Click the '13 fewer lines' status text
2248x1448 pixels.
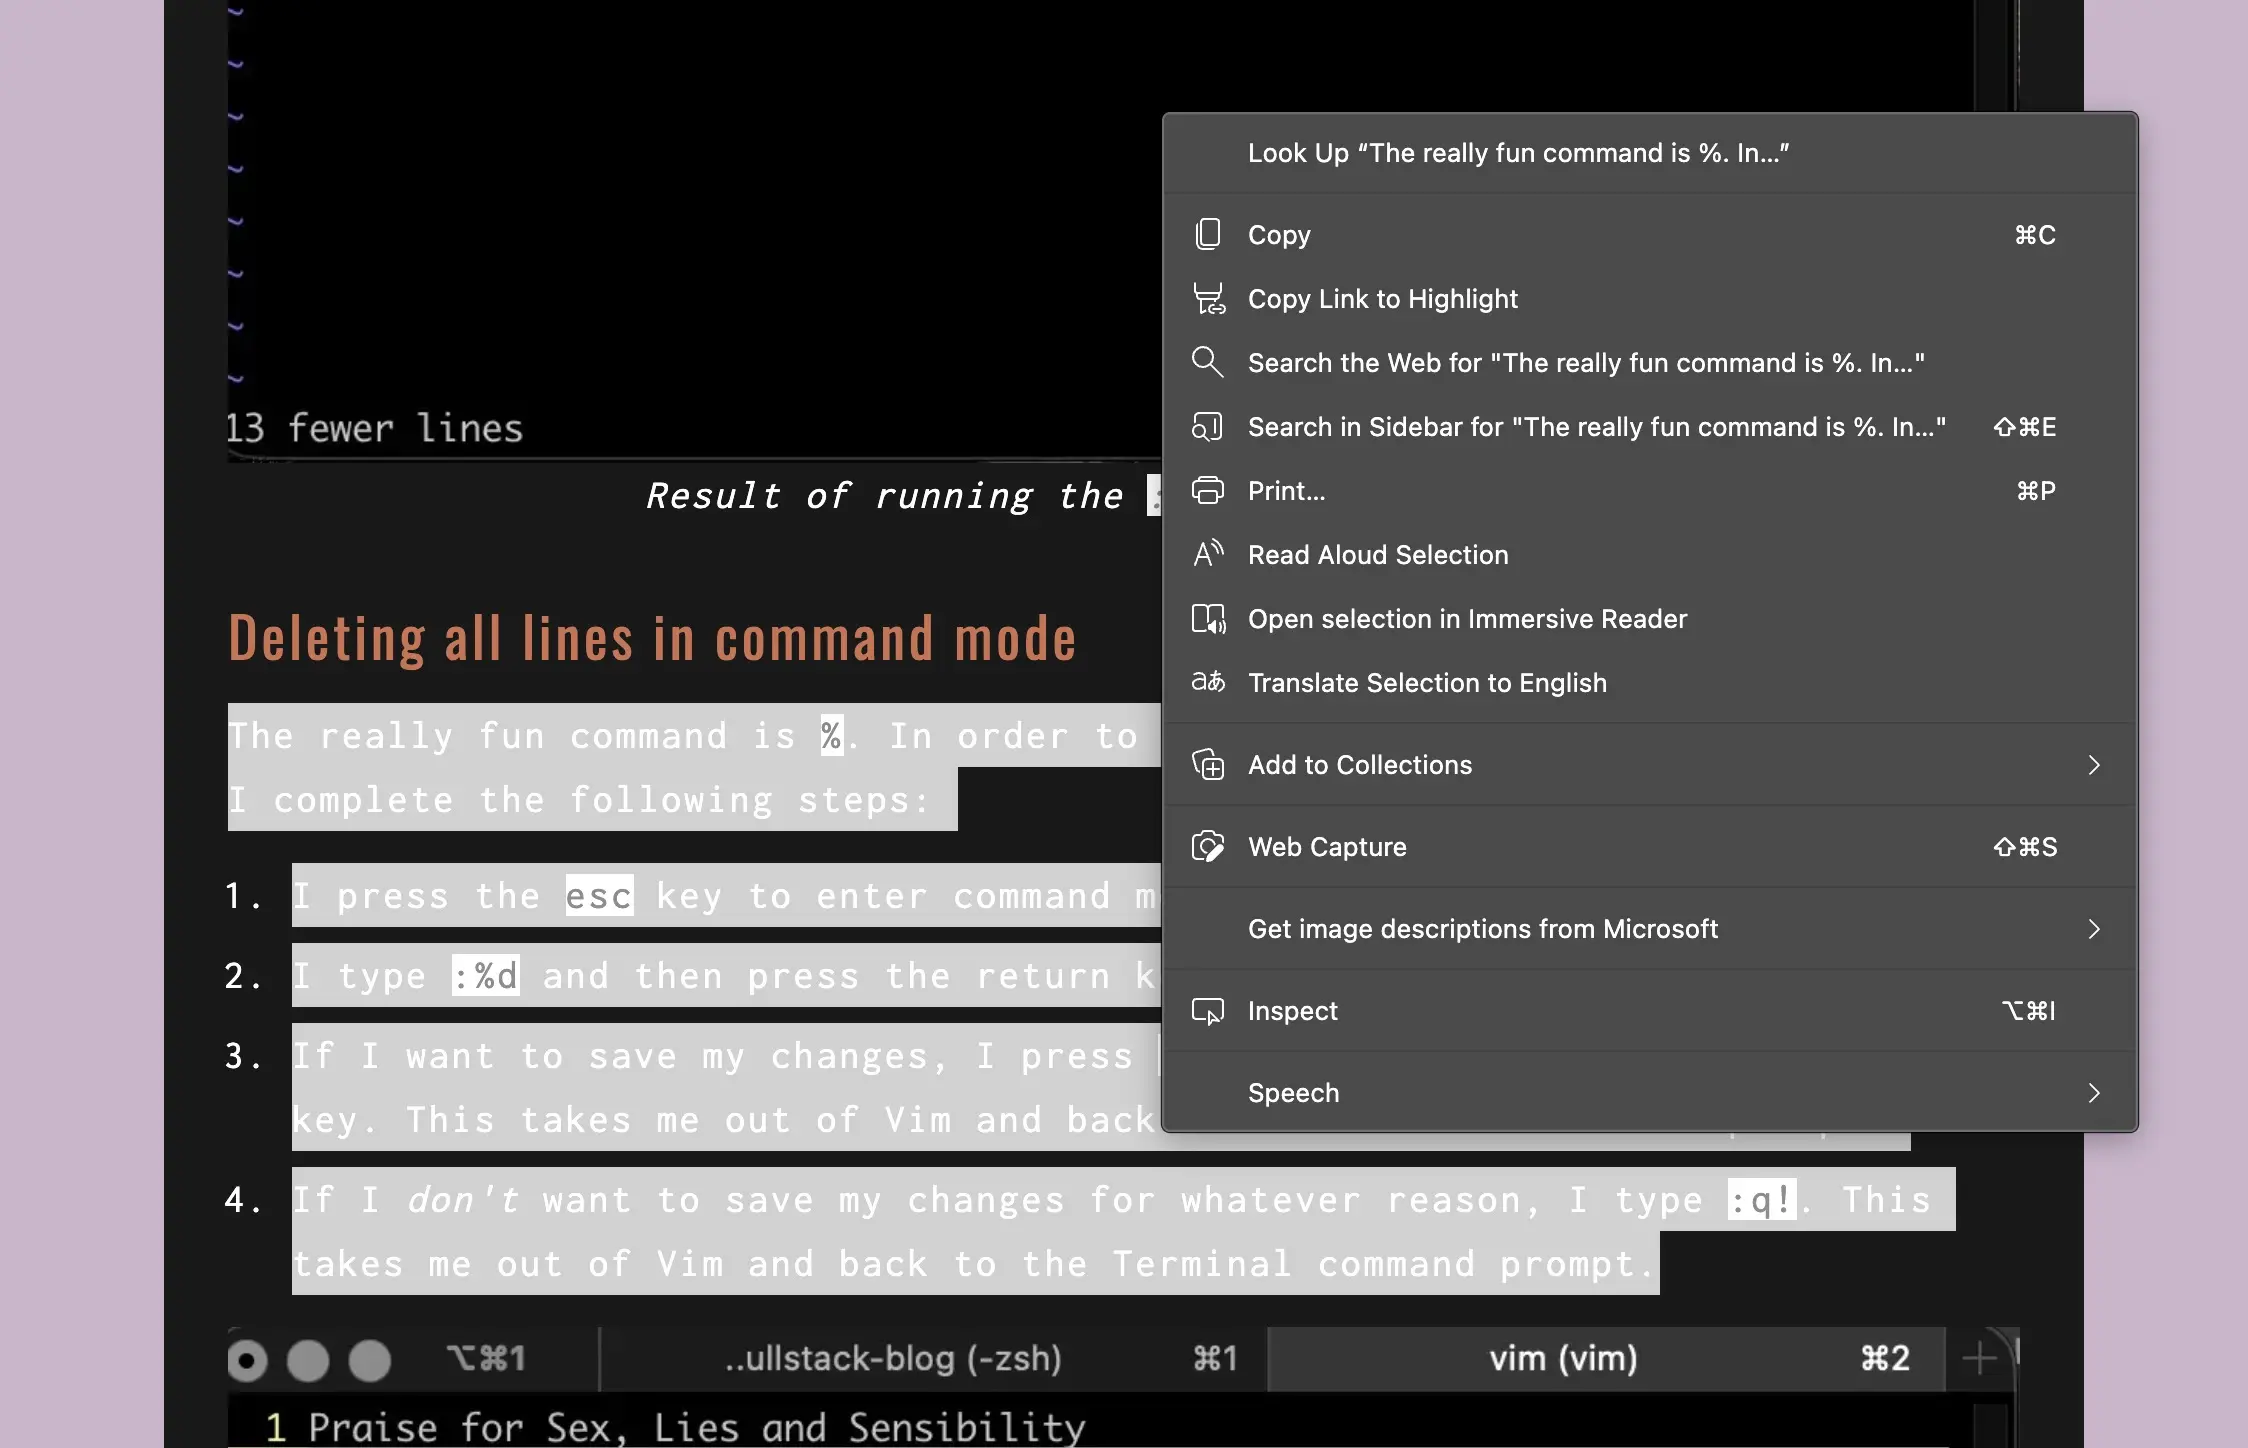tap(374, 428)
